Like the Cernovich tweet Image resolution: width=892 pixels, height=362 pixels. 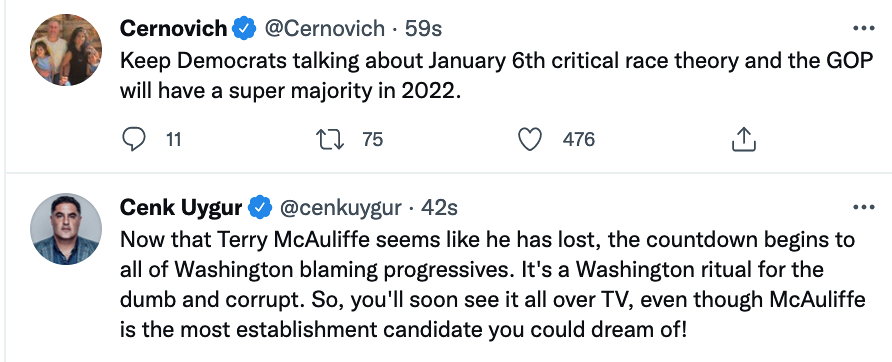(529, 139)
